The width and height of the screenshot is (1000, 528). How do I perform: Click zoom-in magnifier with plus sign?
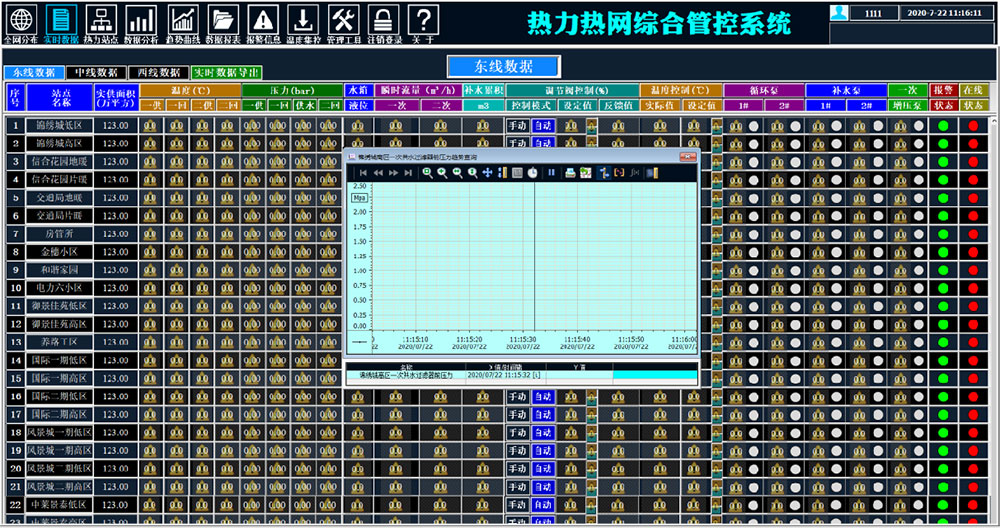point(442,173)
